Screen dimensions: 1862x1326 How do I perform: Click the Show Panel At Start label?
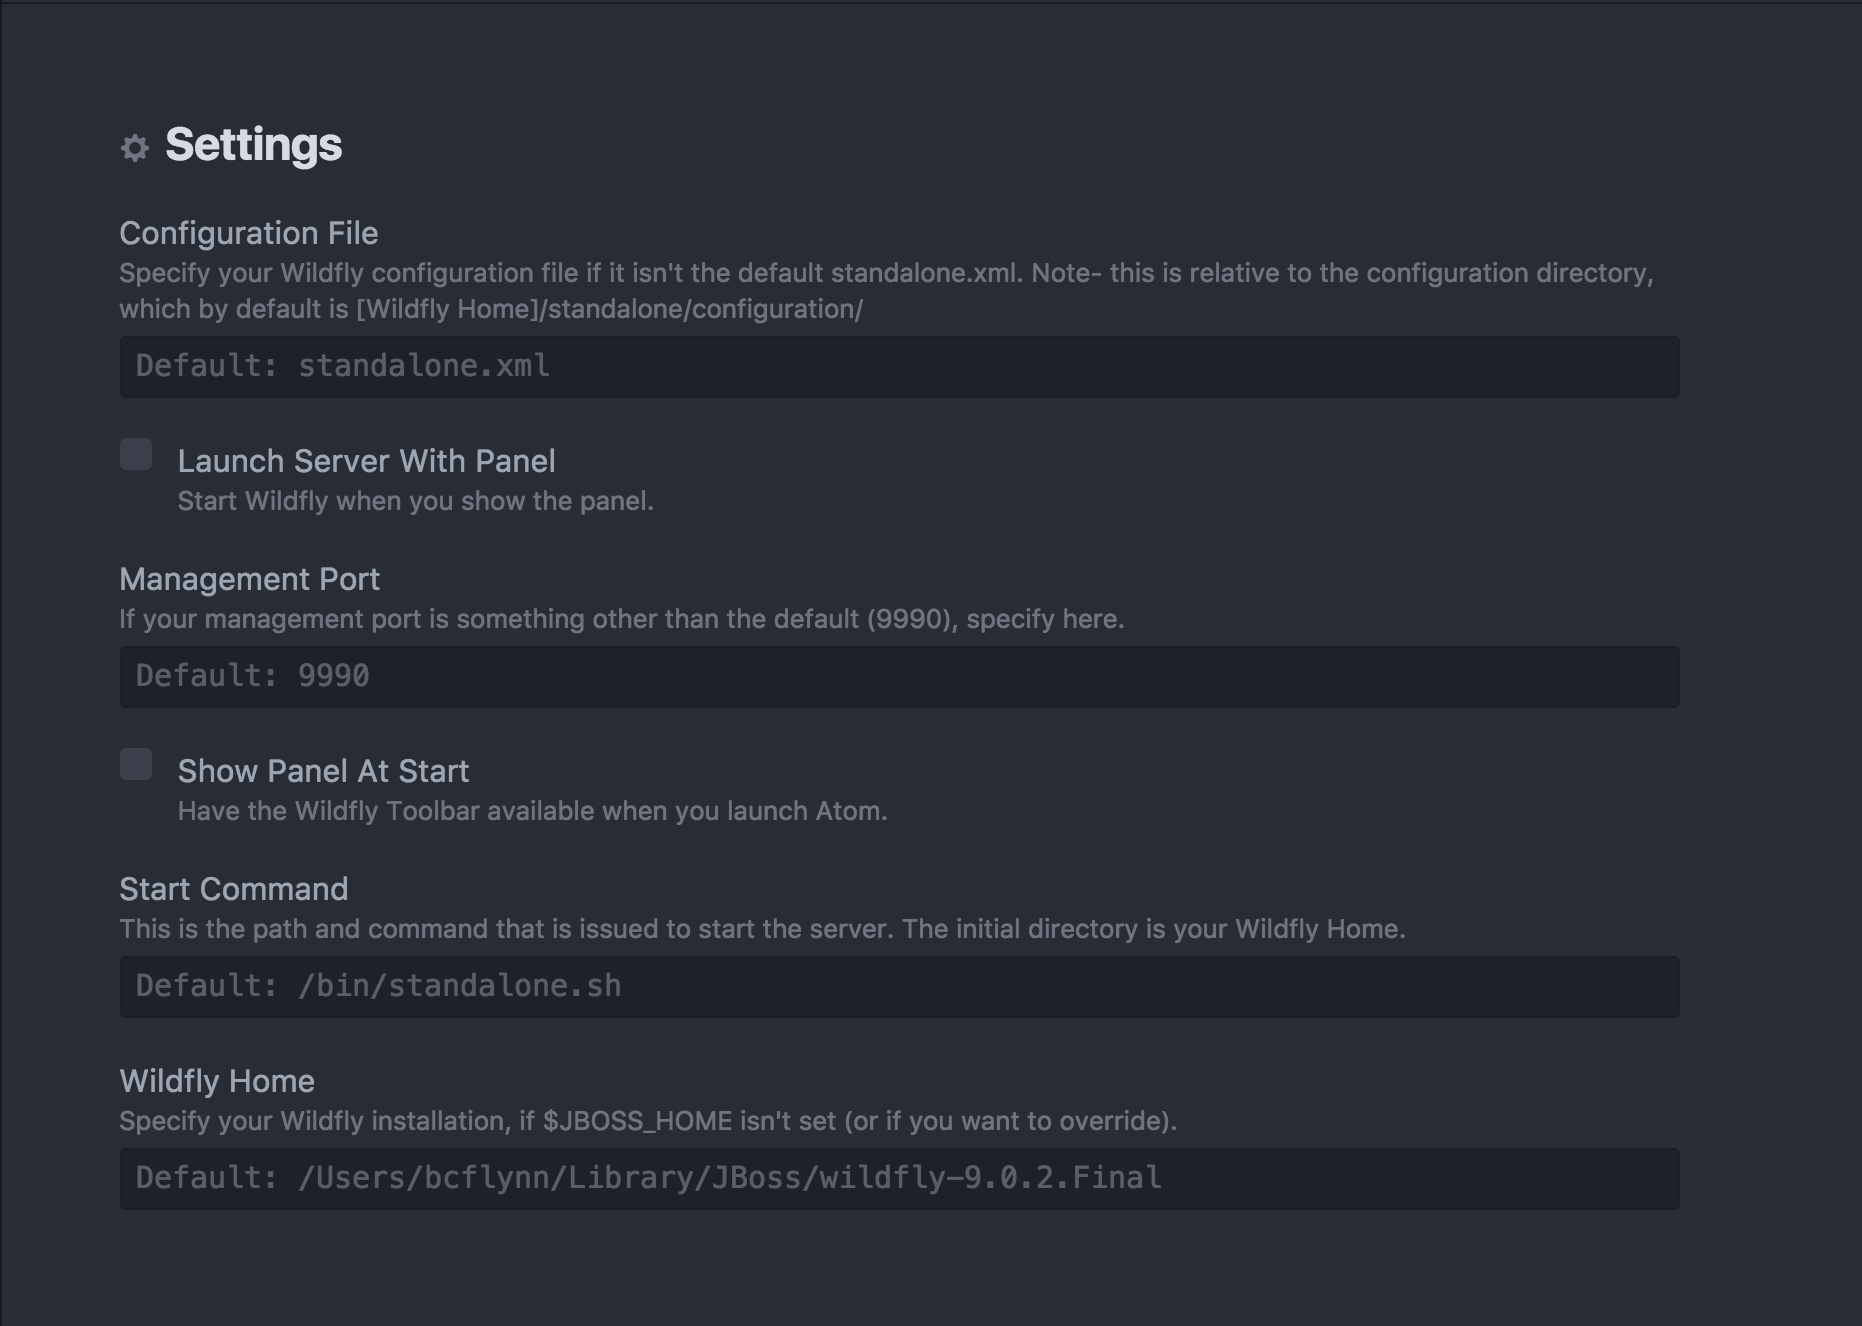click(x=323, y=771)
